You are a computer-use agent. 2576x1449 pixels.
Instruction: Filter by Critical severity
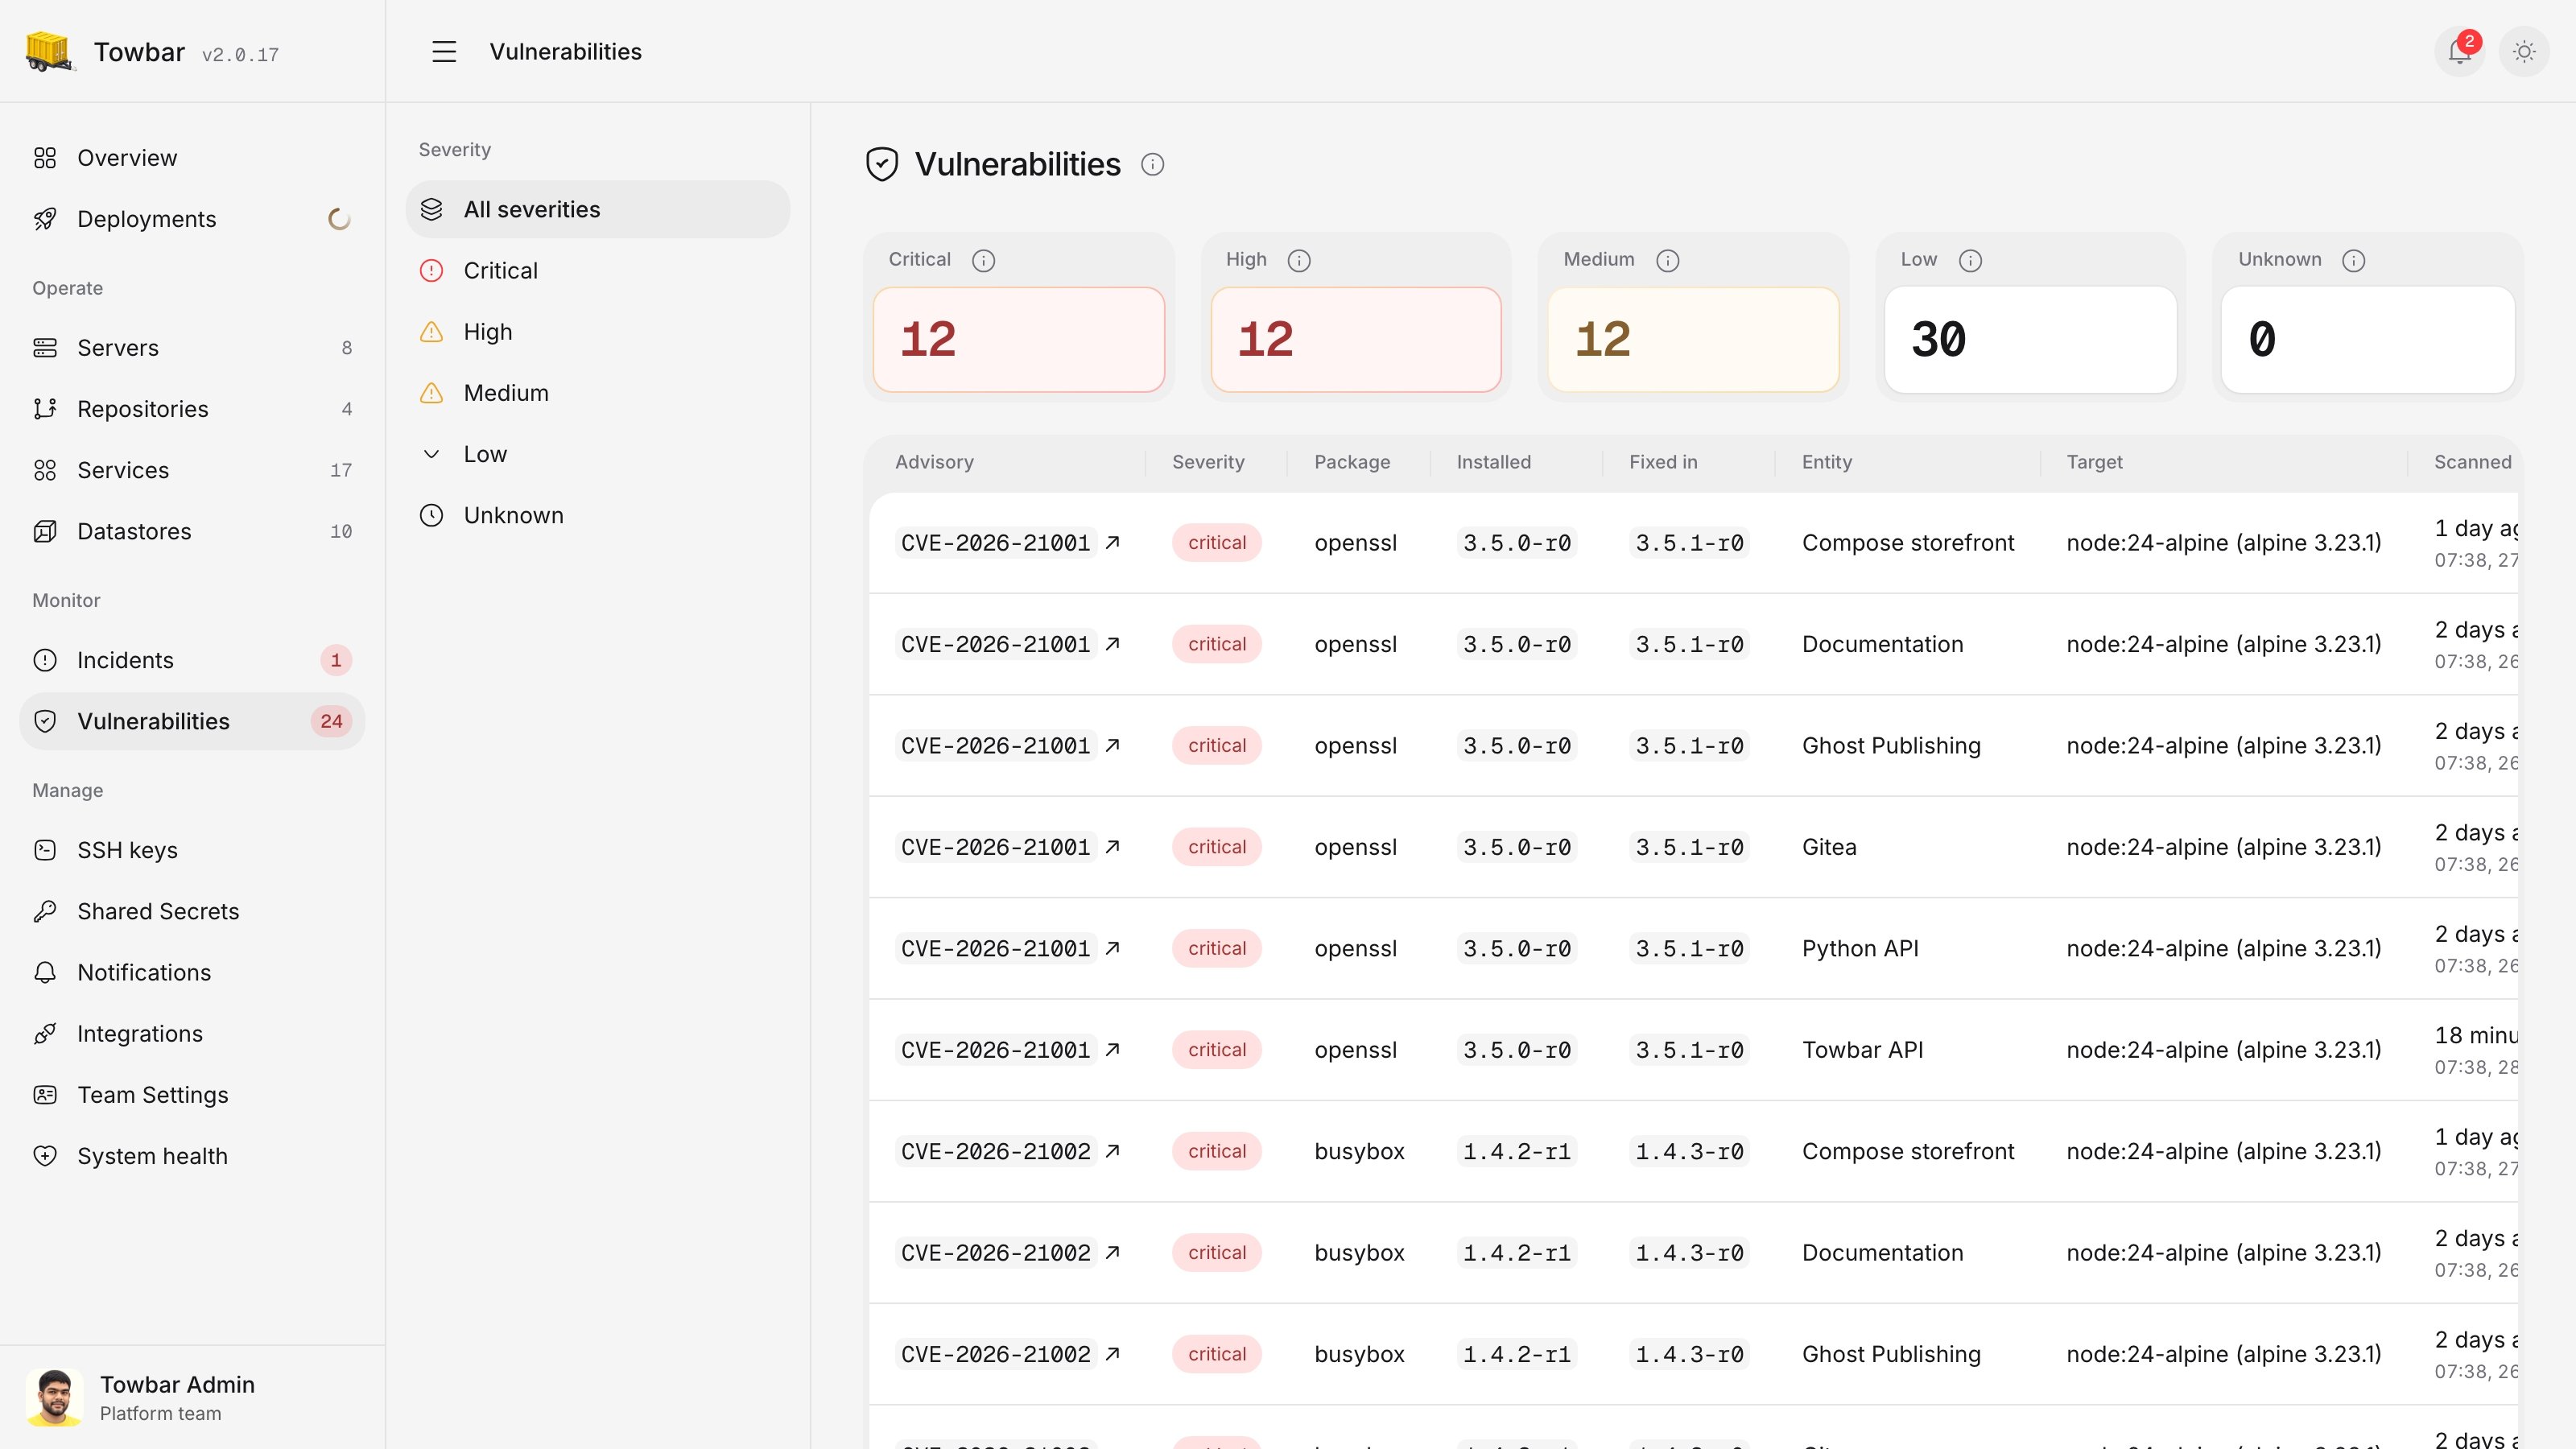click(x=597, y=270)
